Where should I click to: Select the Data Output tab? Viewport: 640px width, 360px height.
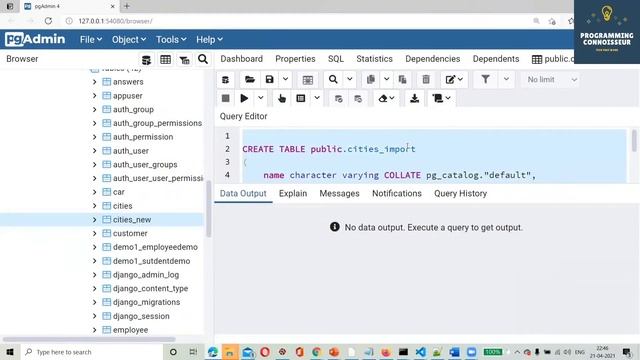243,193
